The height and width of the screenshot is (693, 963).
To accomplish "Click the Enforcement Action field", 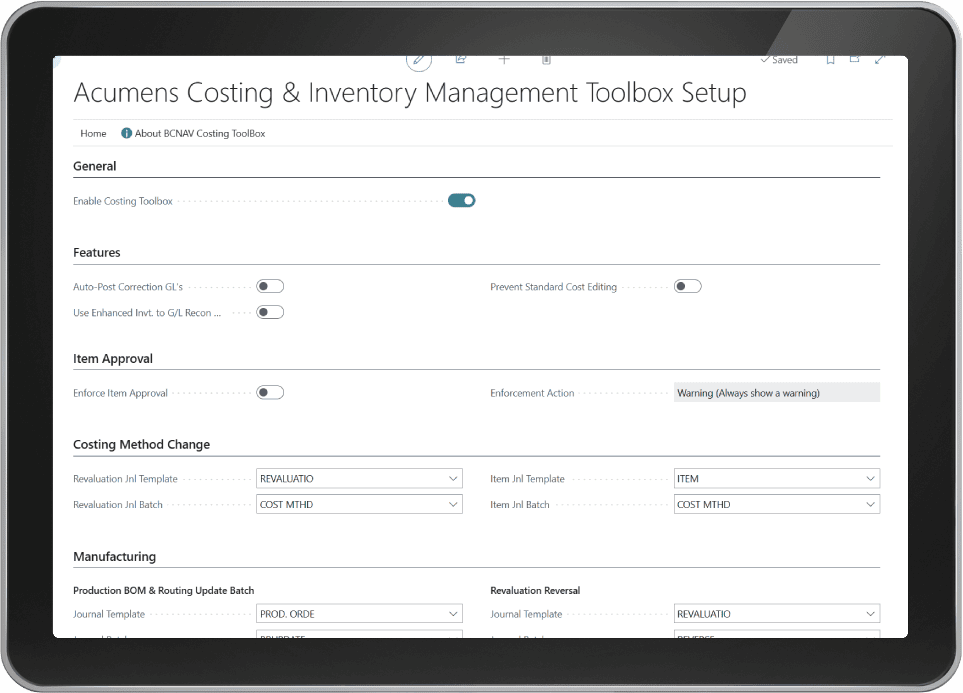I will [777, 393].
